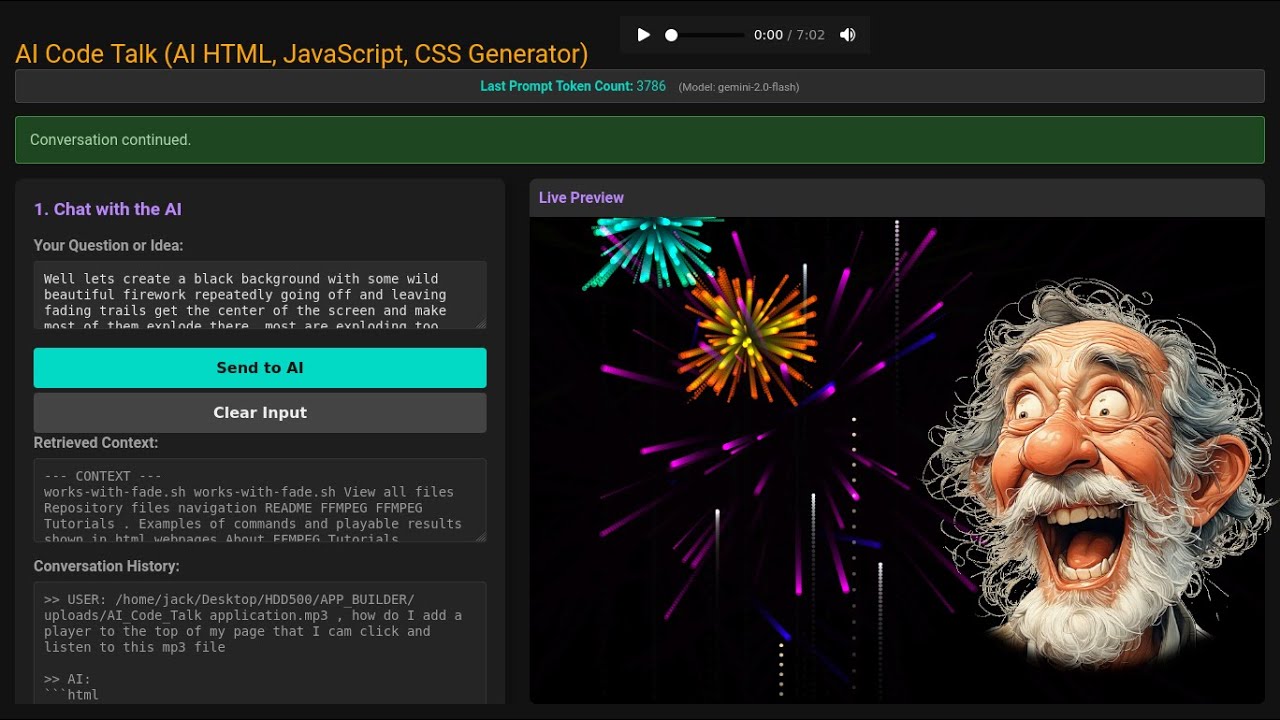The width and height of the screenshot is (1280, 720).
Task: Click the Model: gemini-2.0-flash label
Action: point(739,87)
